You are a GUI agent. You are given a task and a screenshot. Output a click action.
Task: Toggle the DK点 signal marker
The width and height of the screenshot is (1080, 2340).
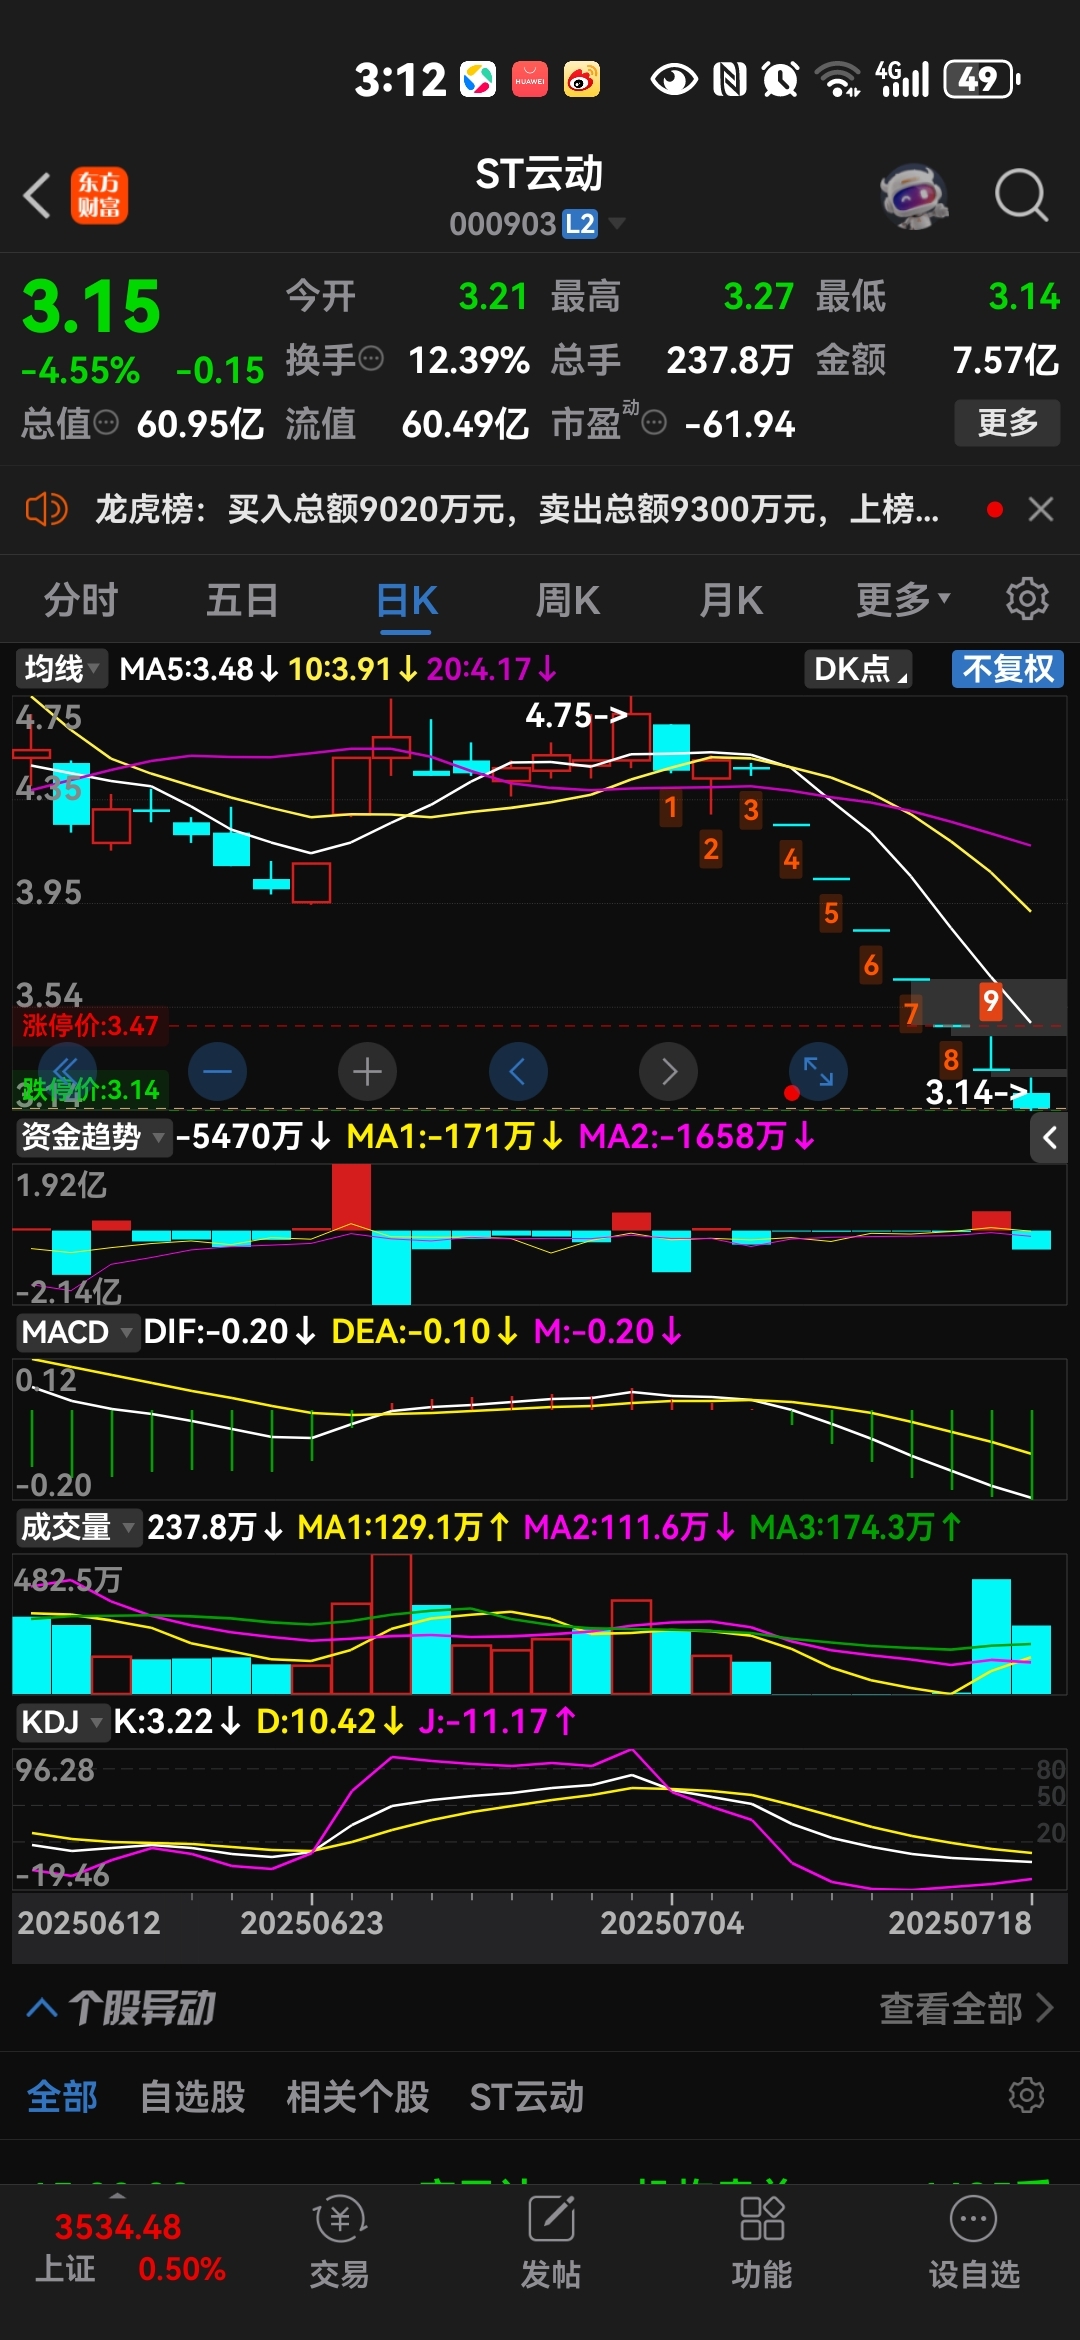pyautogui.click(x=859, y=668)
